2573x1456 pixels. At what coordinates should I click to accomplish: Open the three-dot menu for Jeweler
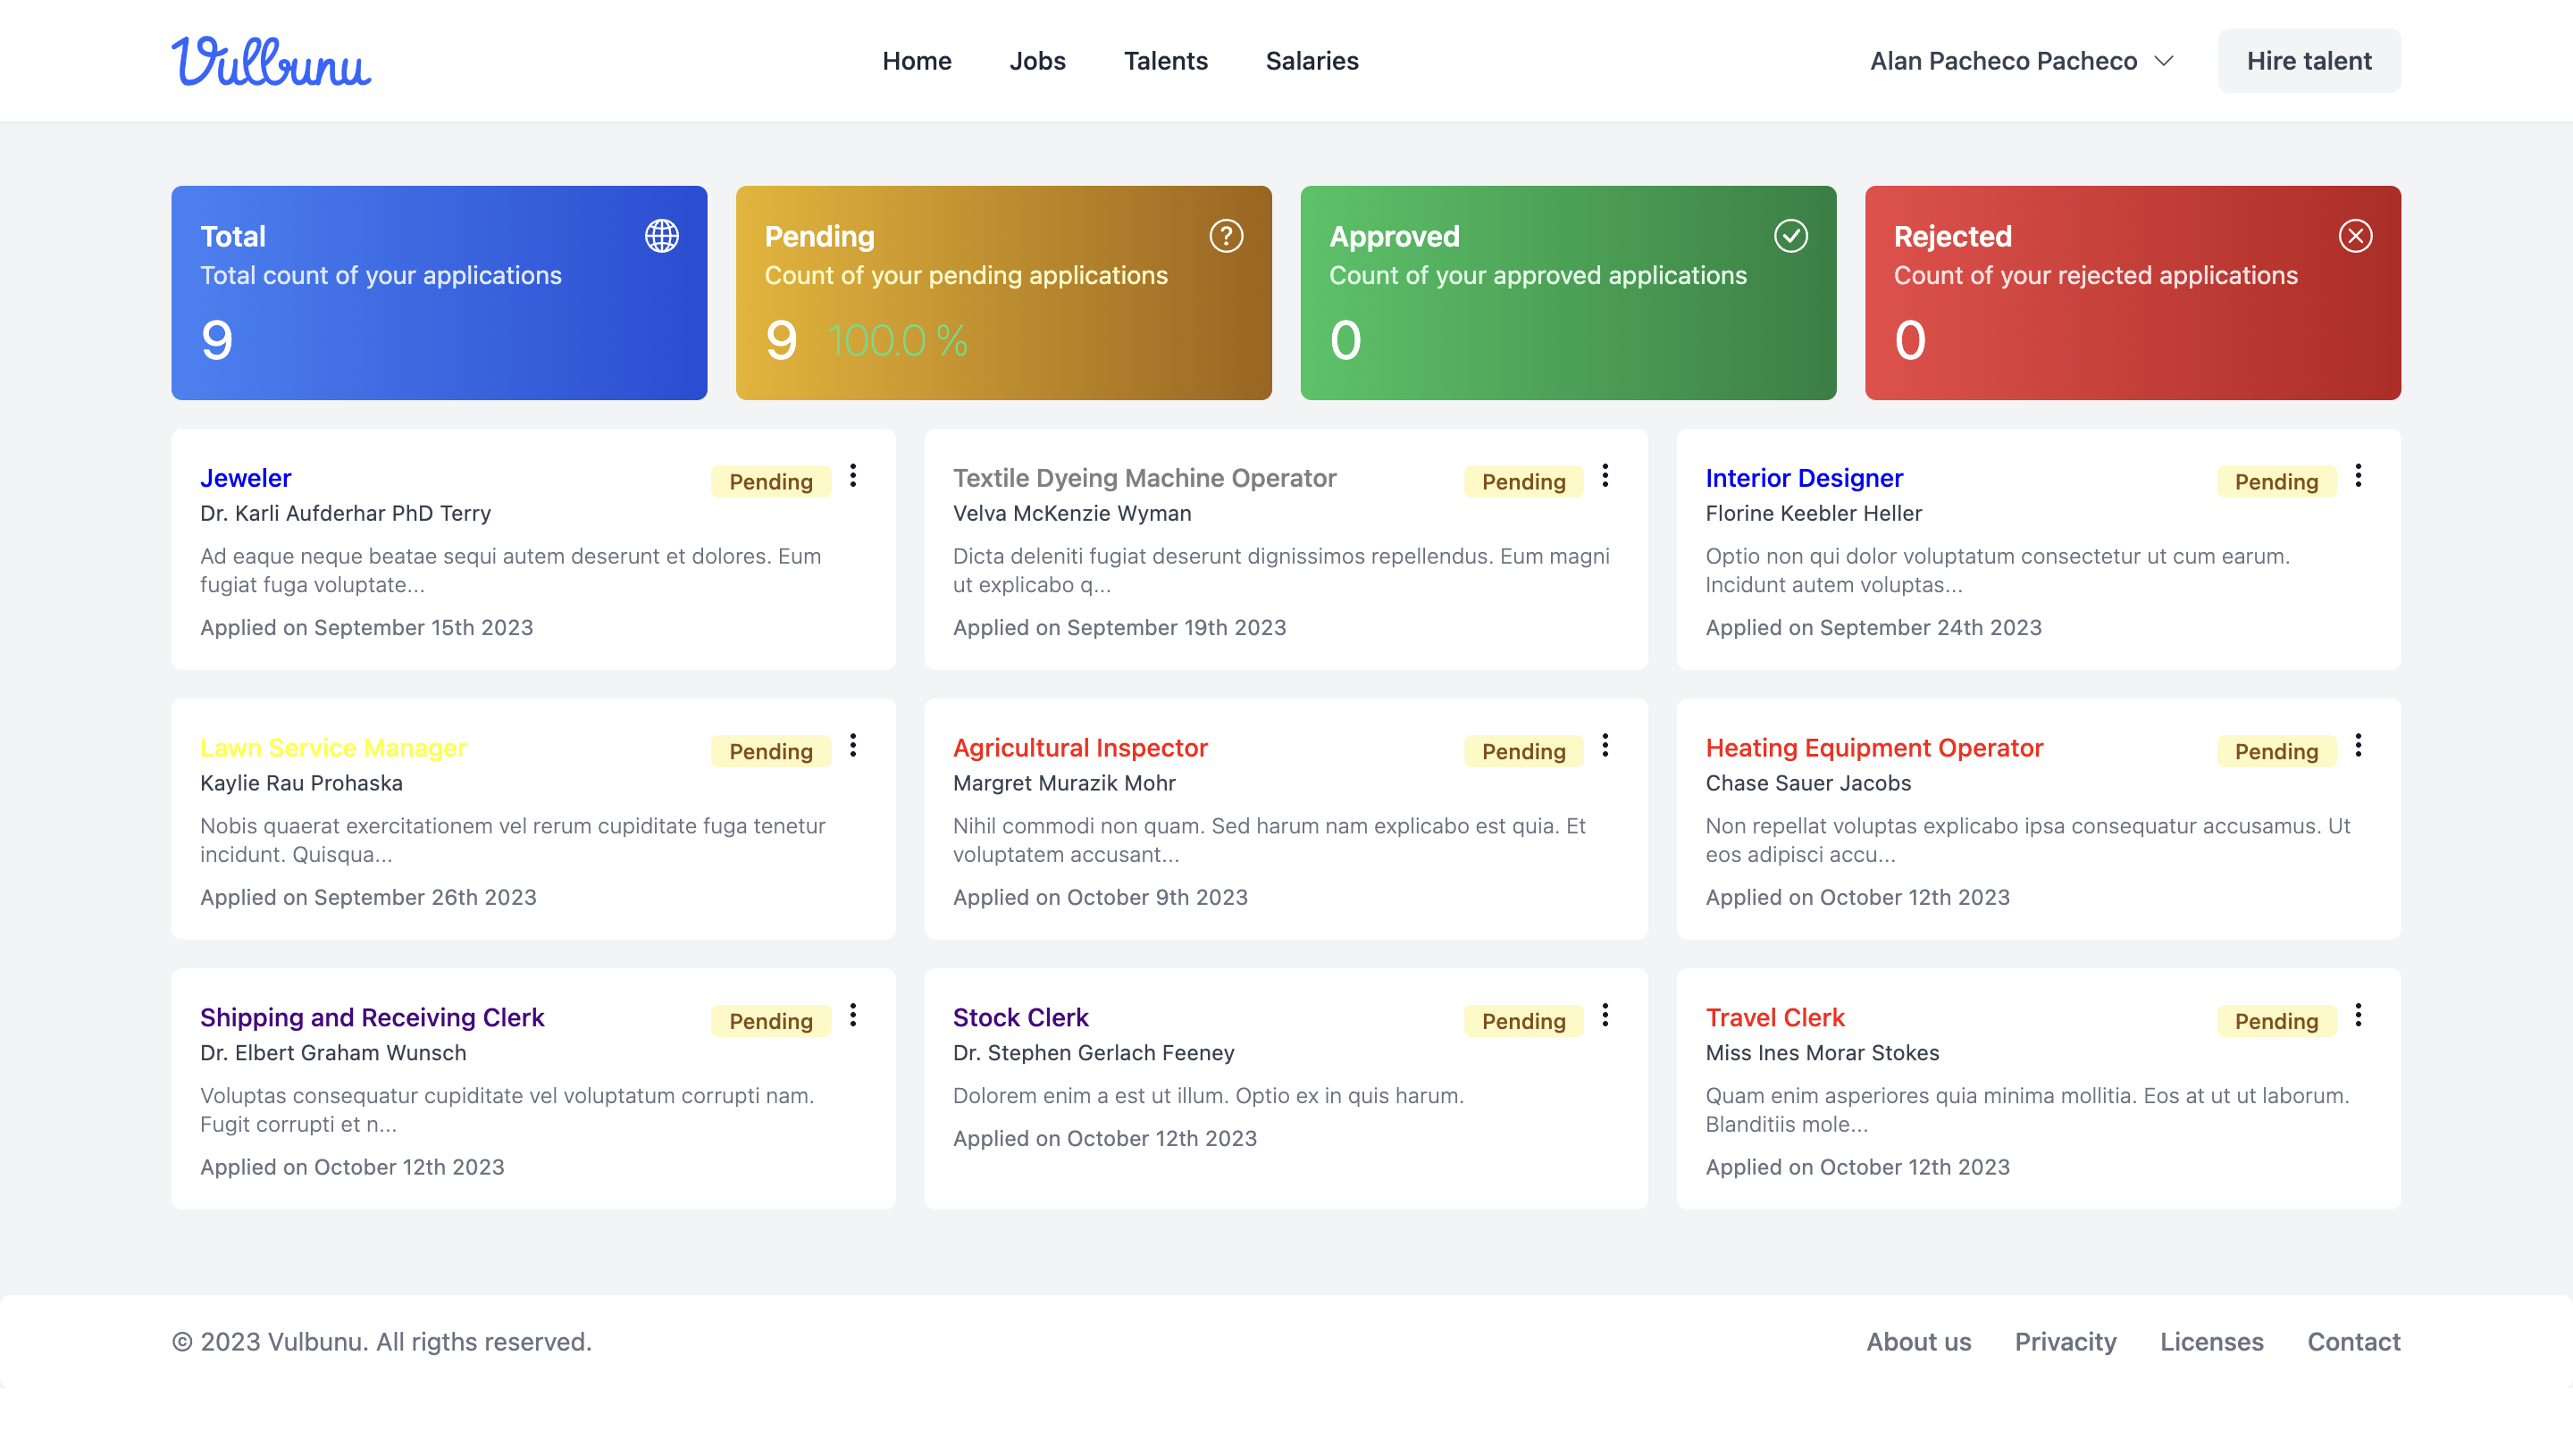(x=853, y=476)
